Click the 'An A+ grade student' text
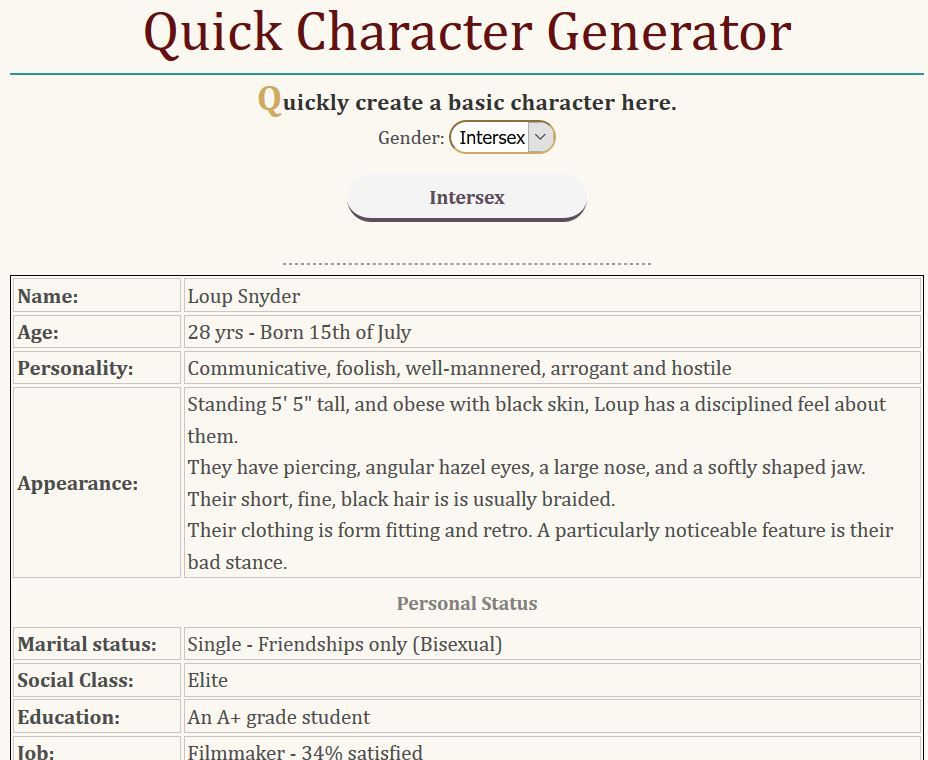The width and height of the screenshot is (928, 760). tap(279, 717)
